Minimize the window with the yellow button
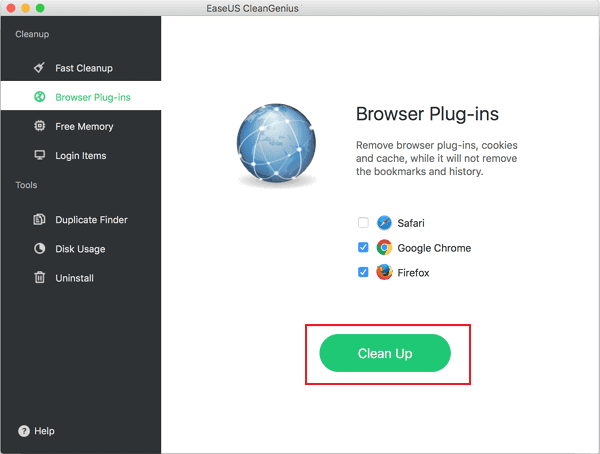Image resolution: width=600 pixels, height=454 pixels. point(26,8)
